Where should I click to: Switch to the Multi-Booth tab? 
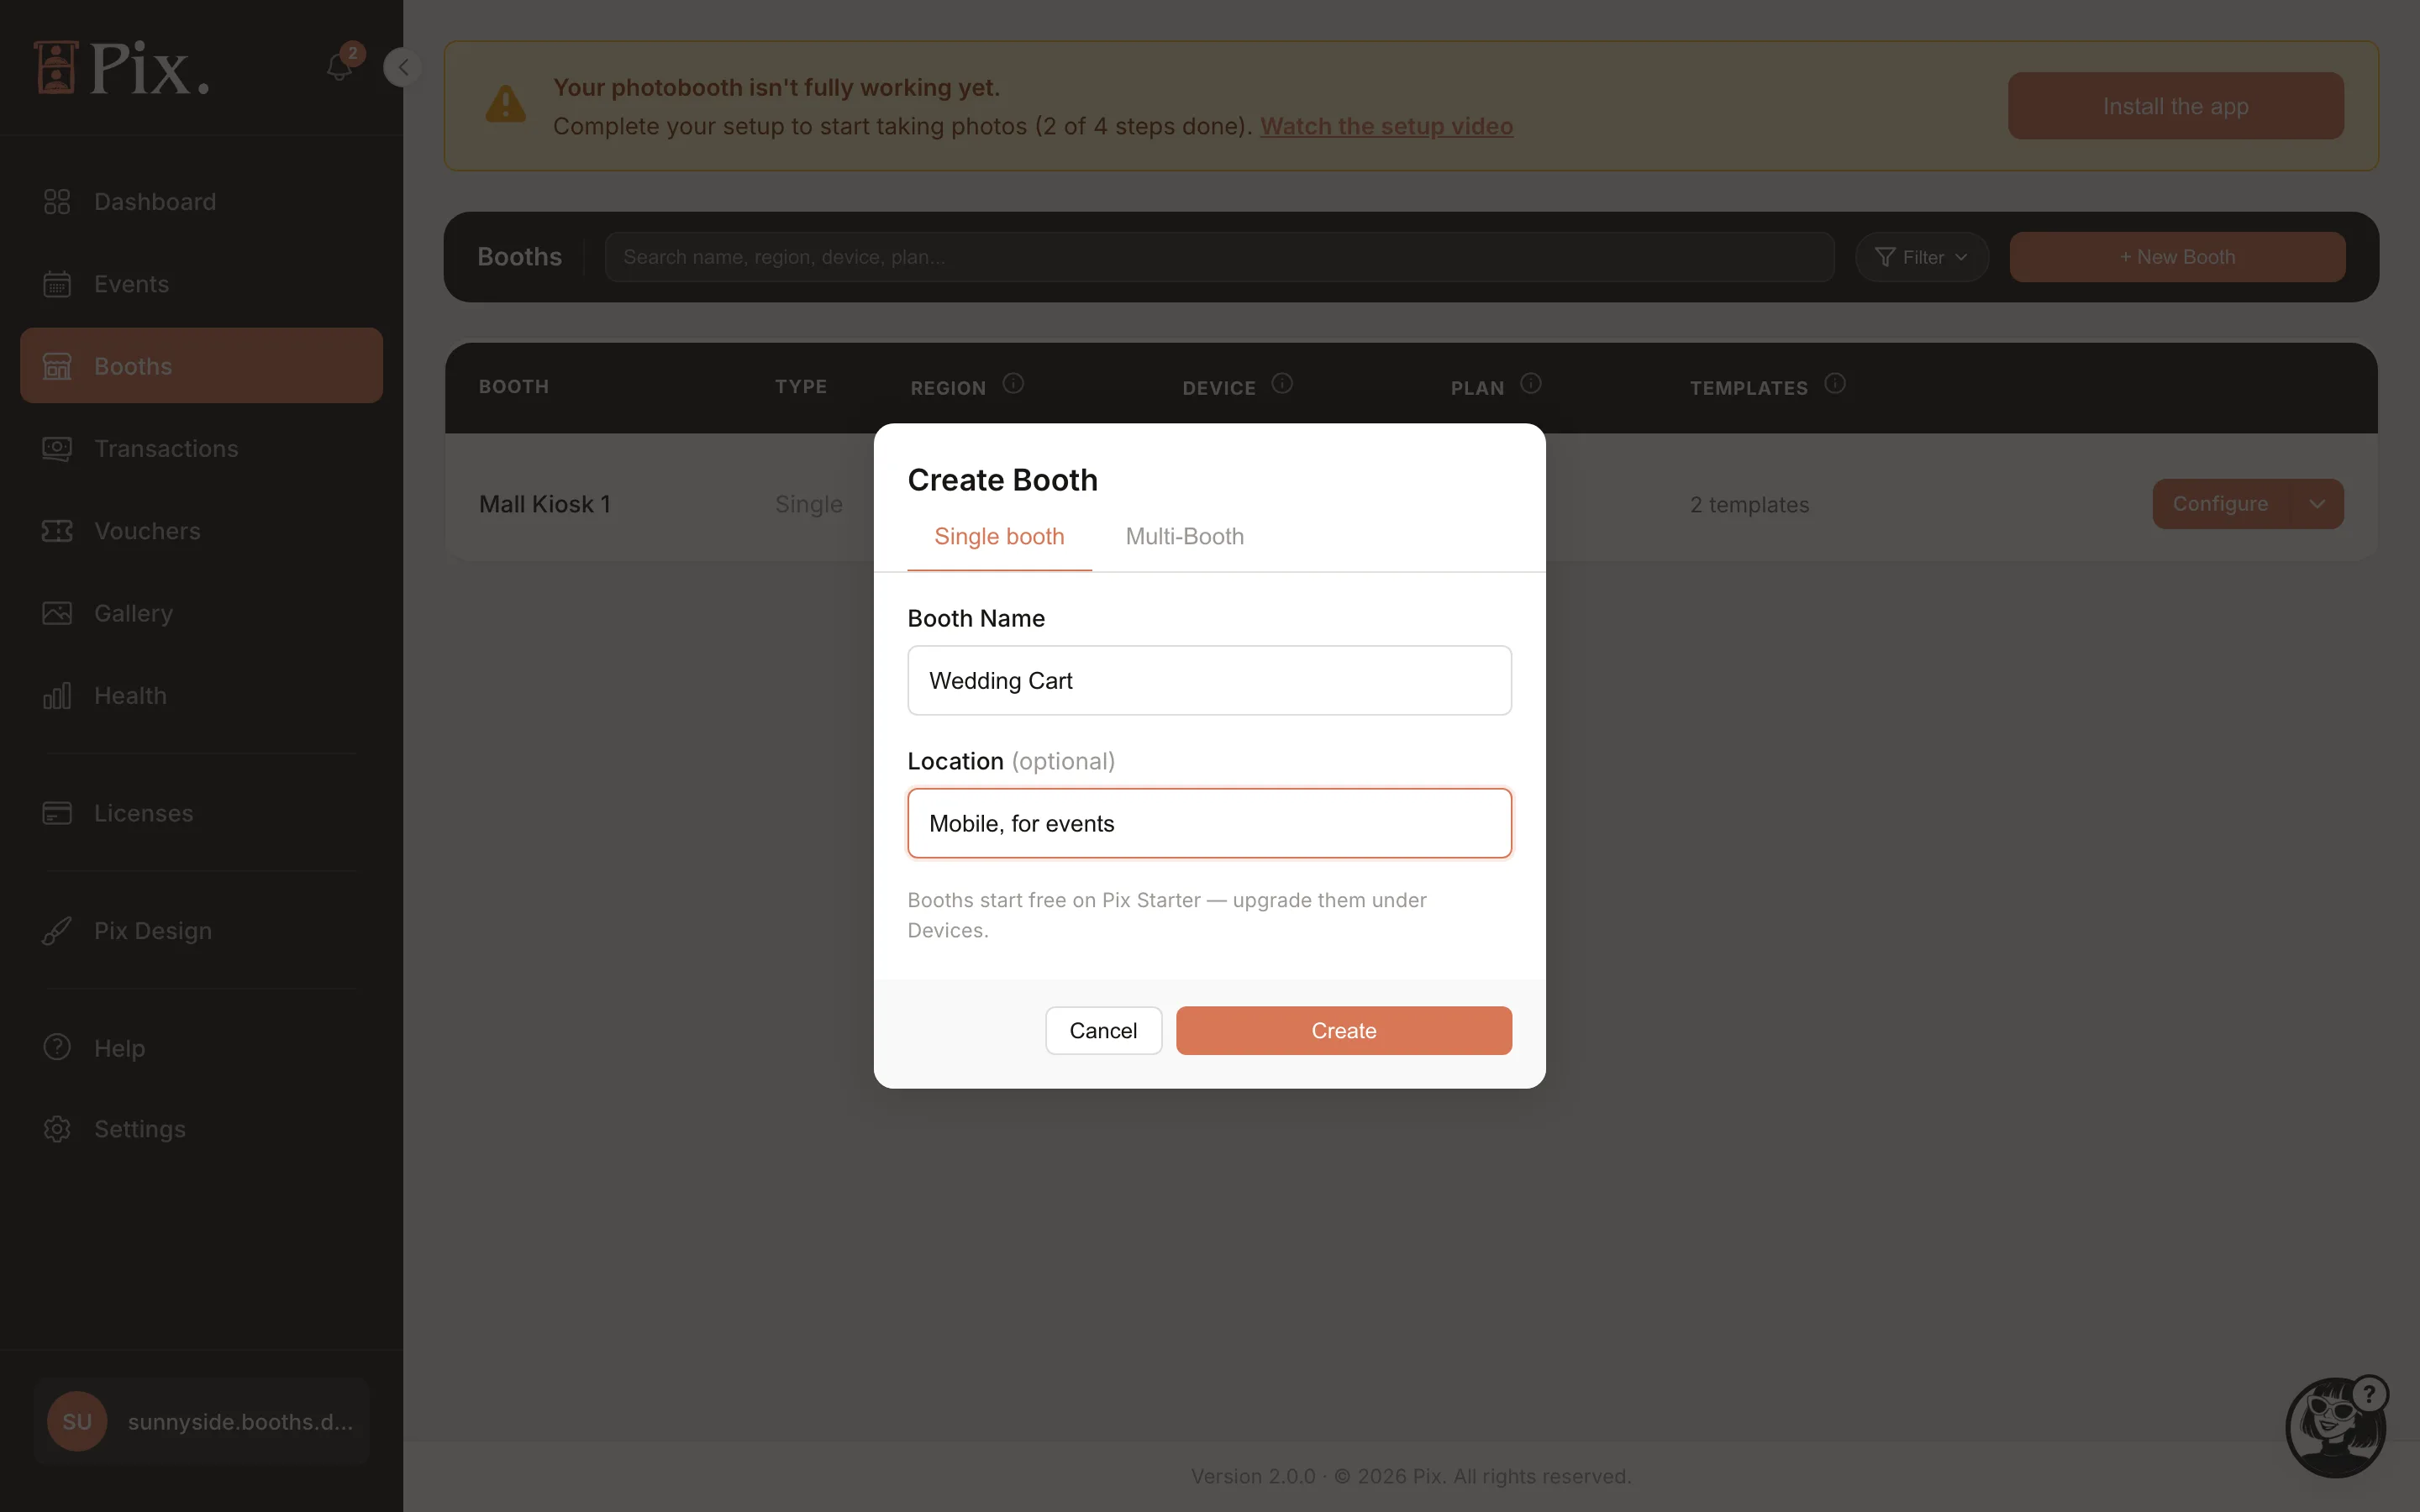pyautogui.click(x=1185, y=537)
